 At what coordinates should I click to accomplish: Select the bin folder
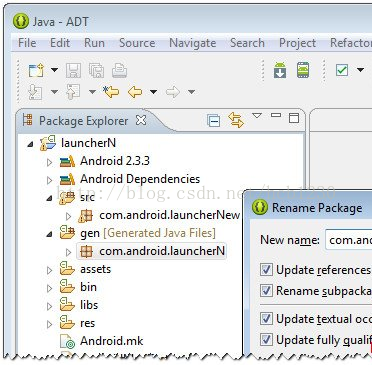tap(88, 287)
